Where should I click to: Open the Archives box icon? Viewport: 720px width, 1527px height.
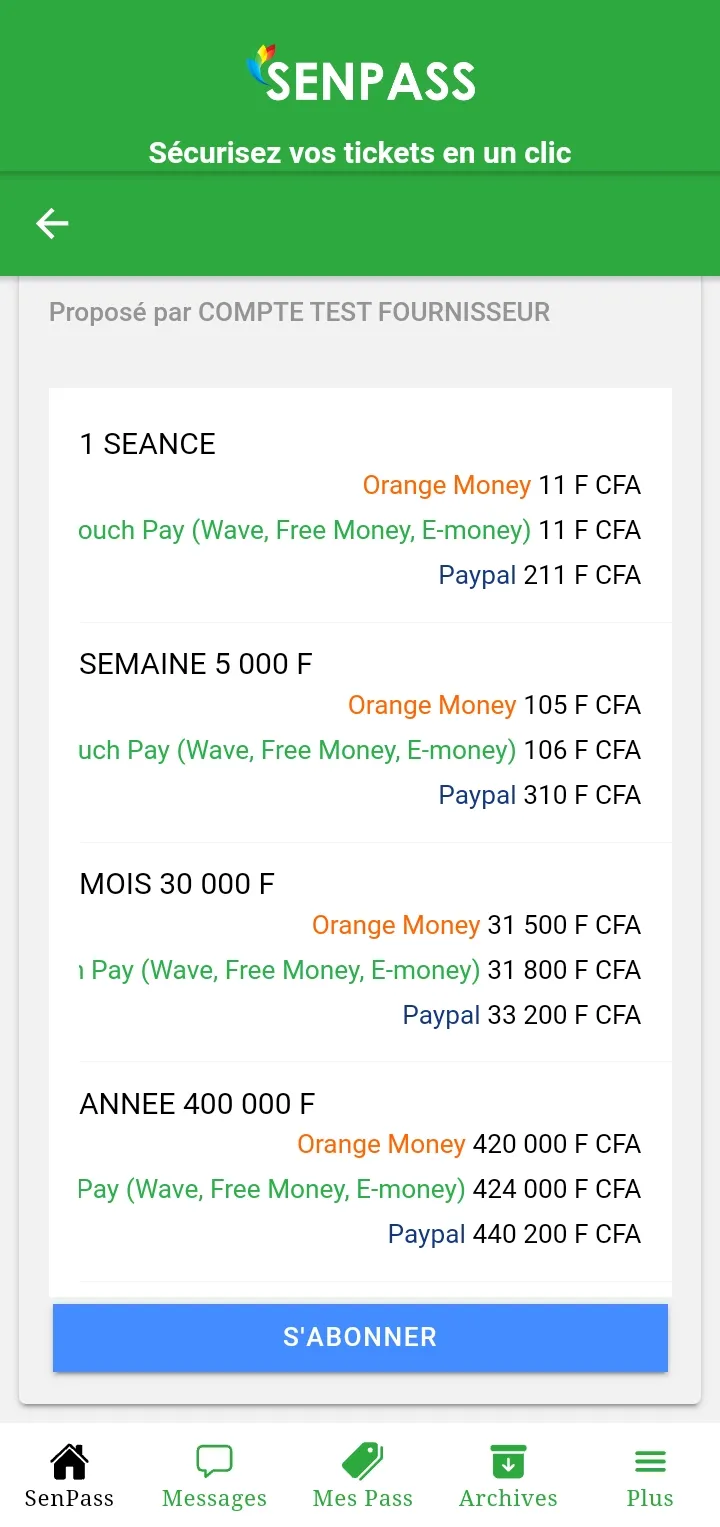(x=508, y=1462)
